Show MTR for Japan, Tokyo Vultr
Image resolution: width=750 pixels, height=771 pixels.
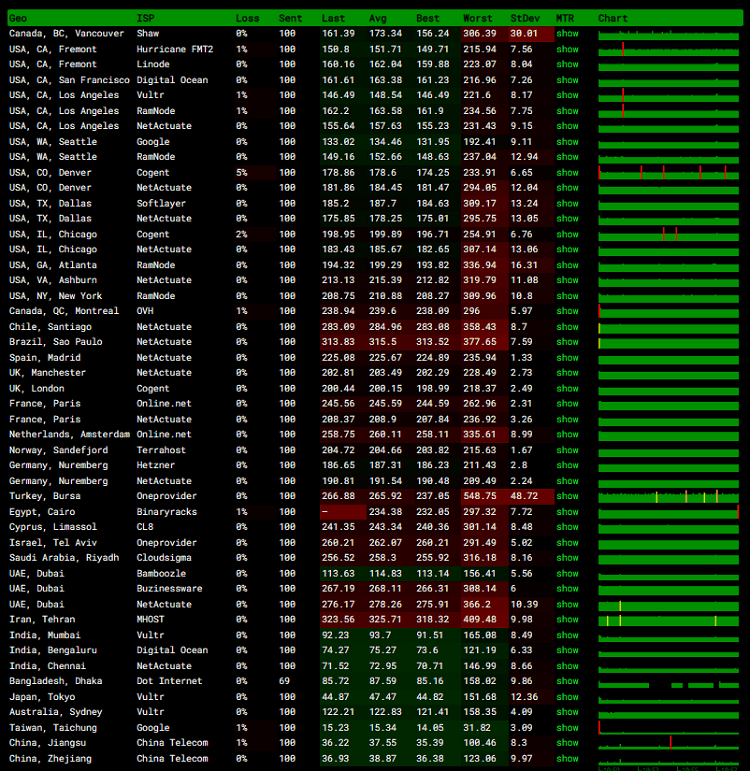567,697
